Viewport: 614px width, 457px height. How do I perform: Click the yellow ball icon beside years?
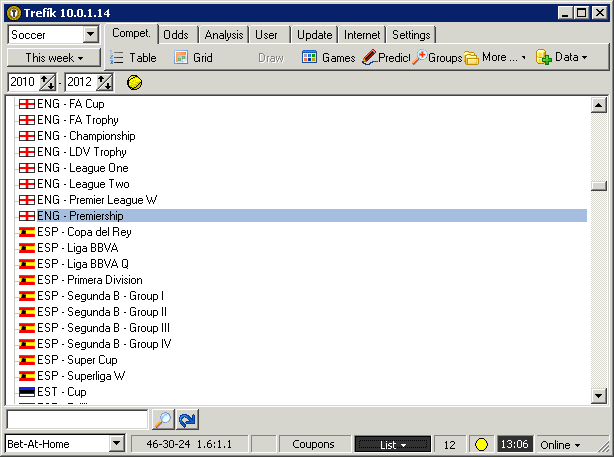(x=134, y=83)
